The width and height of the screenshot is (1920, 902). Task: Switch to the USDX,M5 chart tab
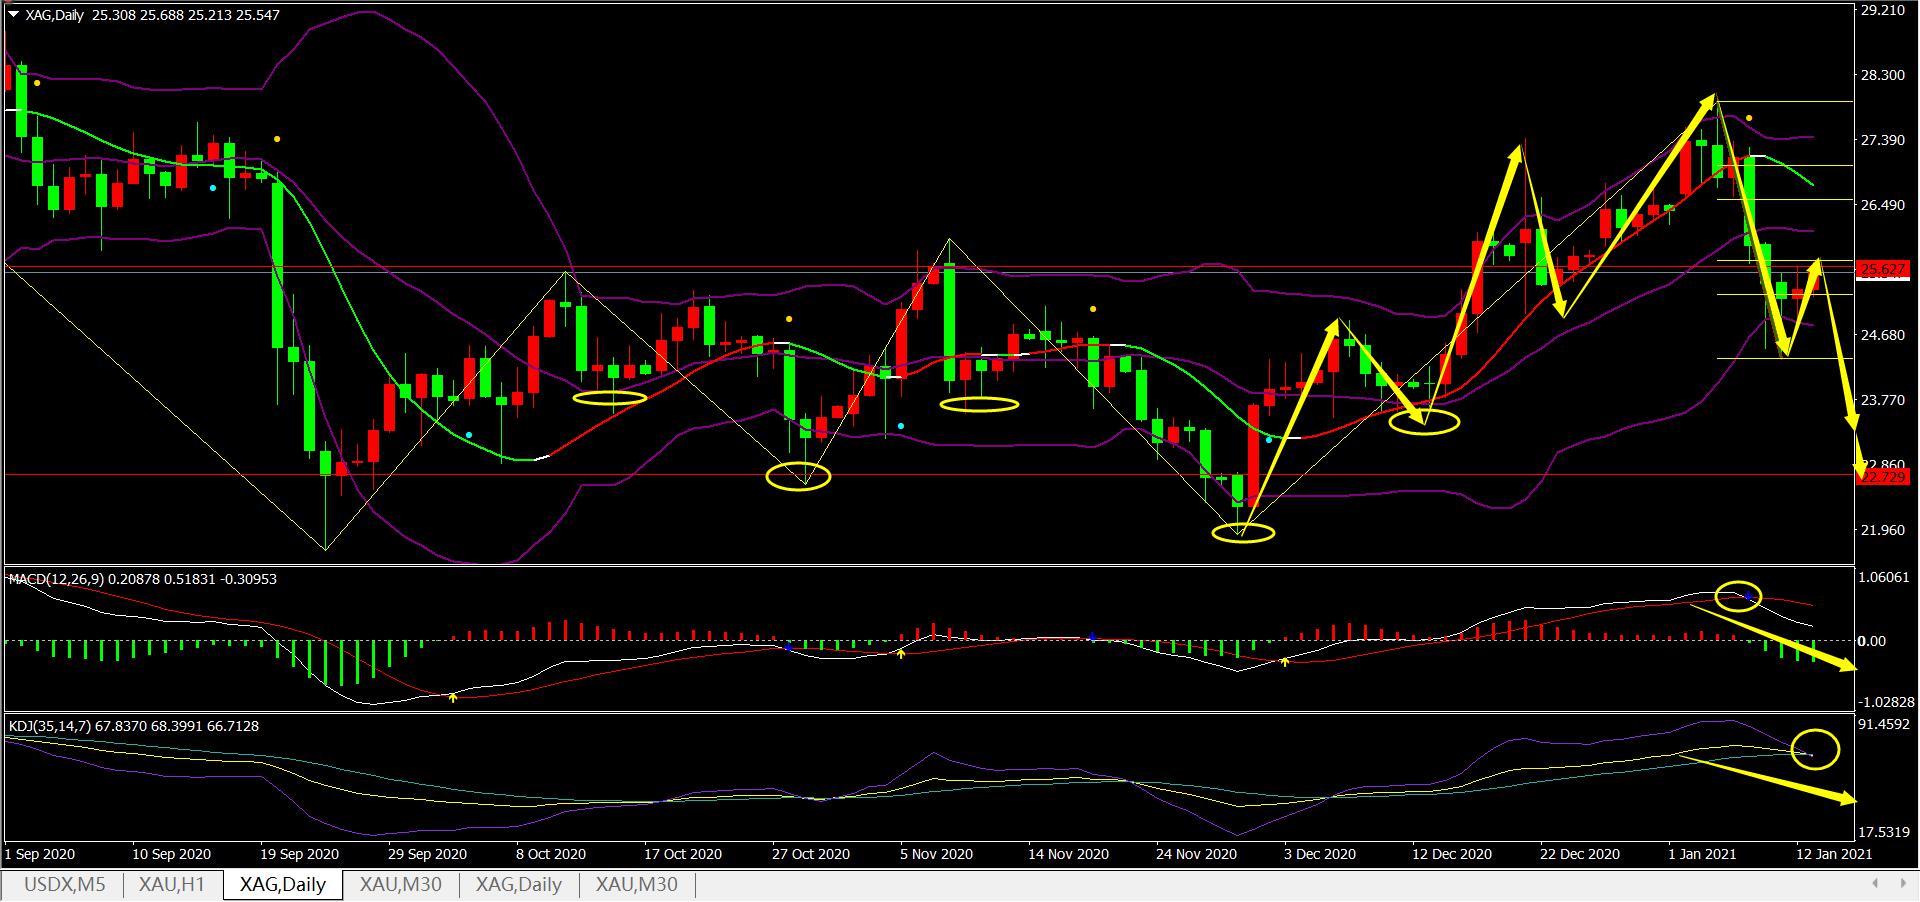click(64, 884)
